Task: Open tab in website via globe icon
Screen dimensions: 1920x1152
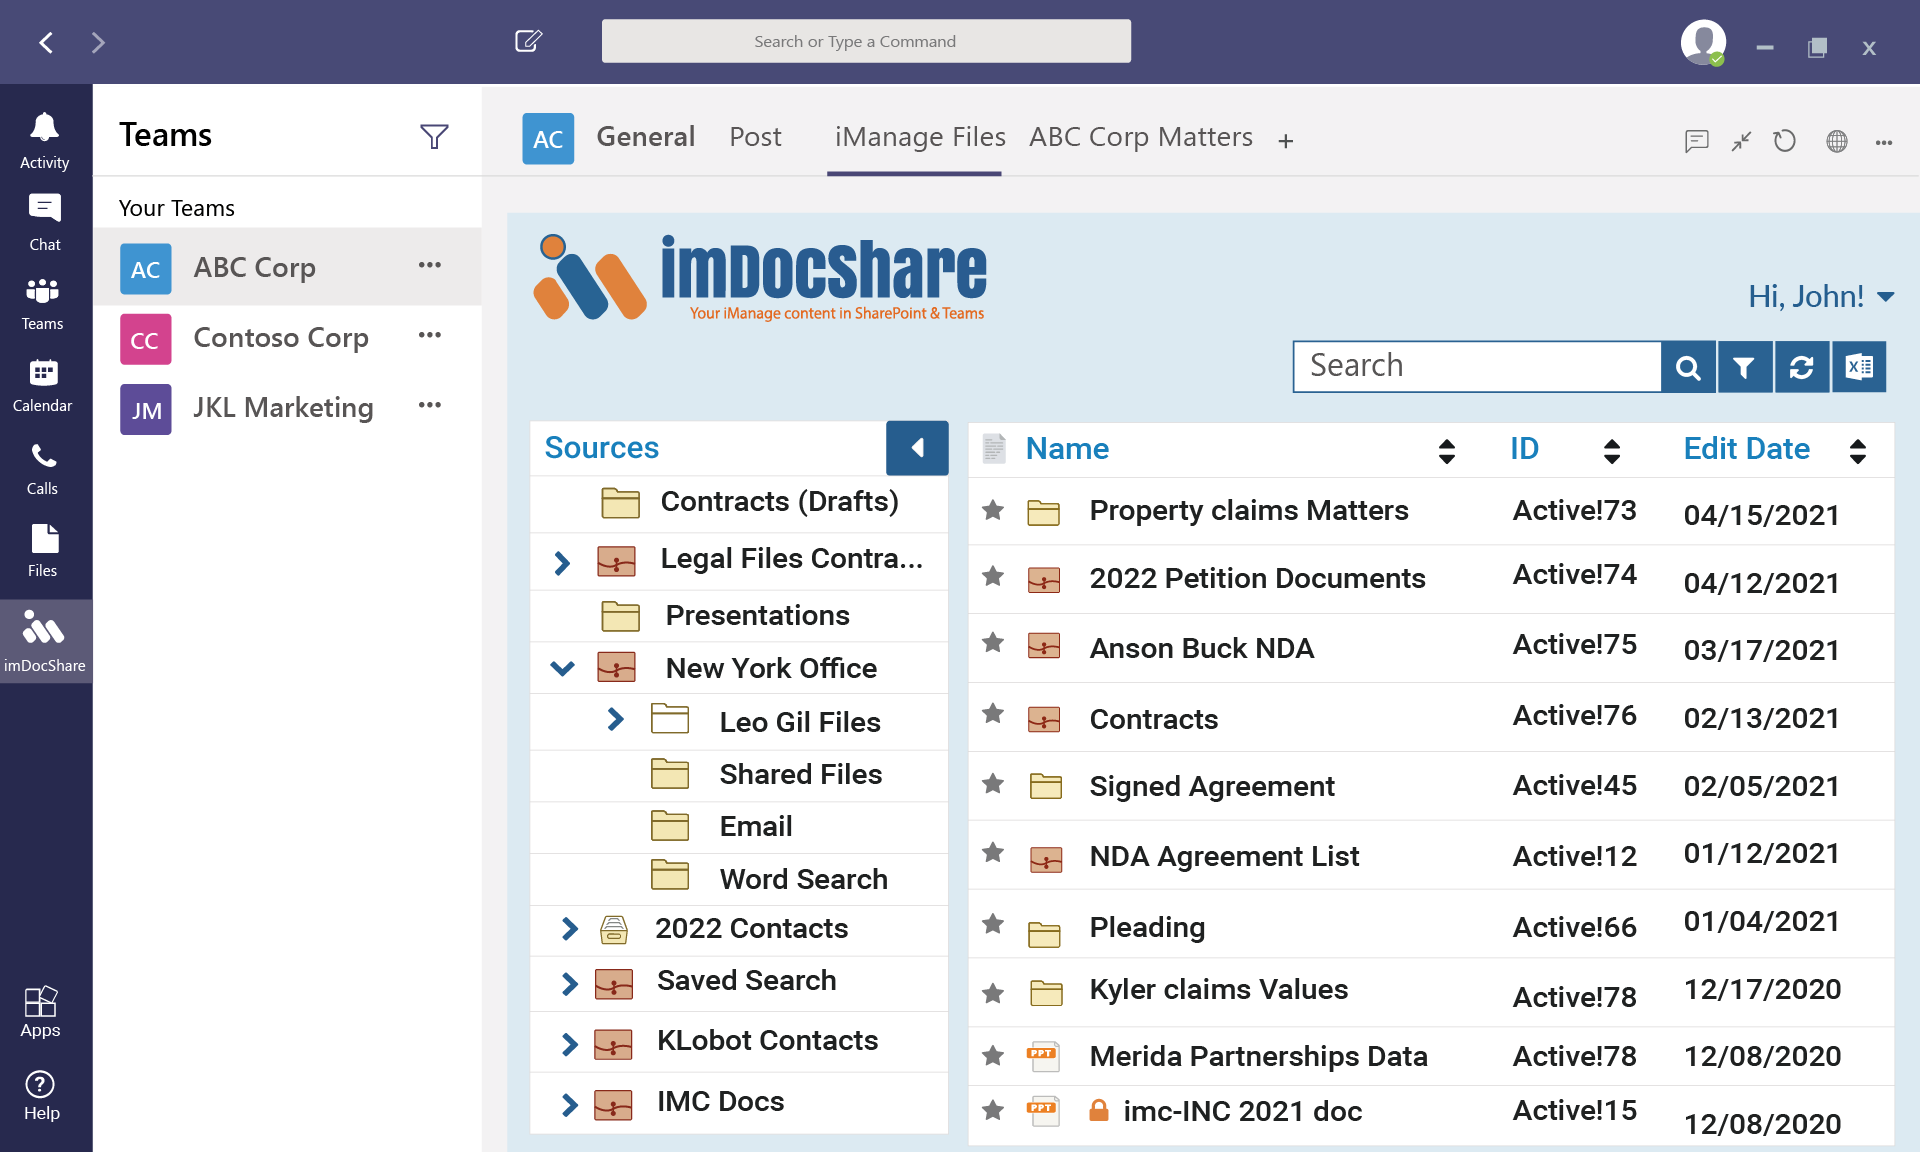Action: click(x=1837, y=141)
